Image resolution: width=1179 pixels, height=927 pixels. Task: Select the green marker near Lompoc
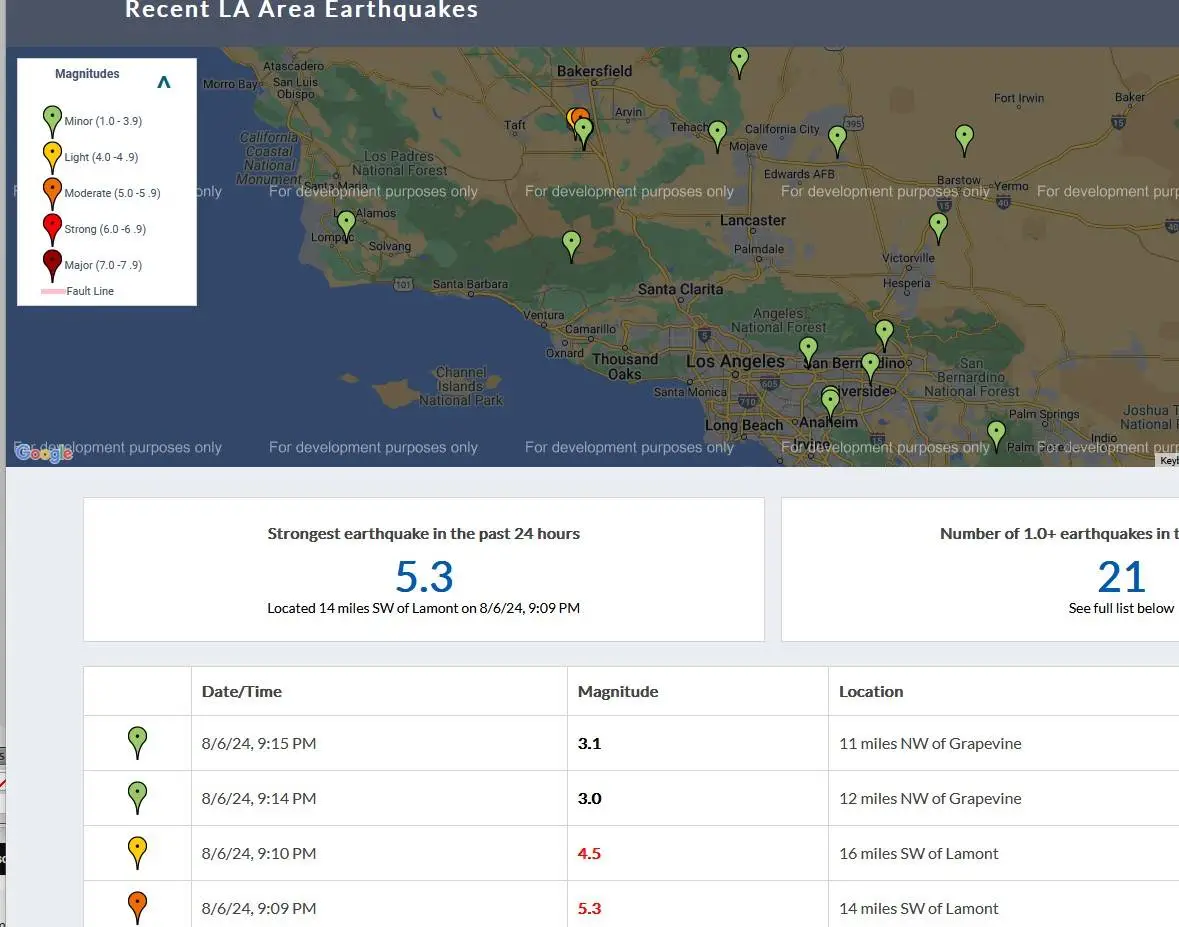[x=346, y=224]
